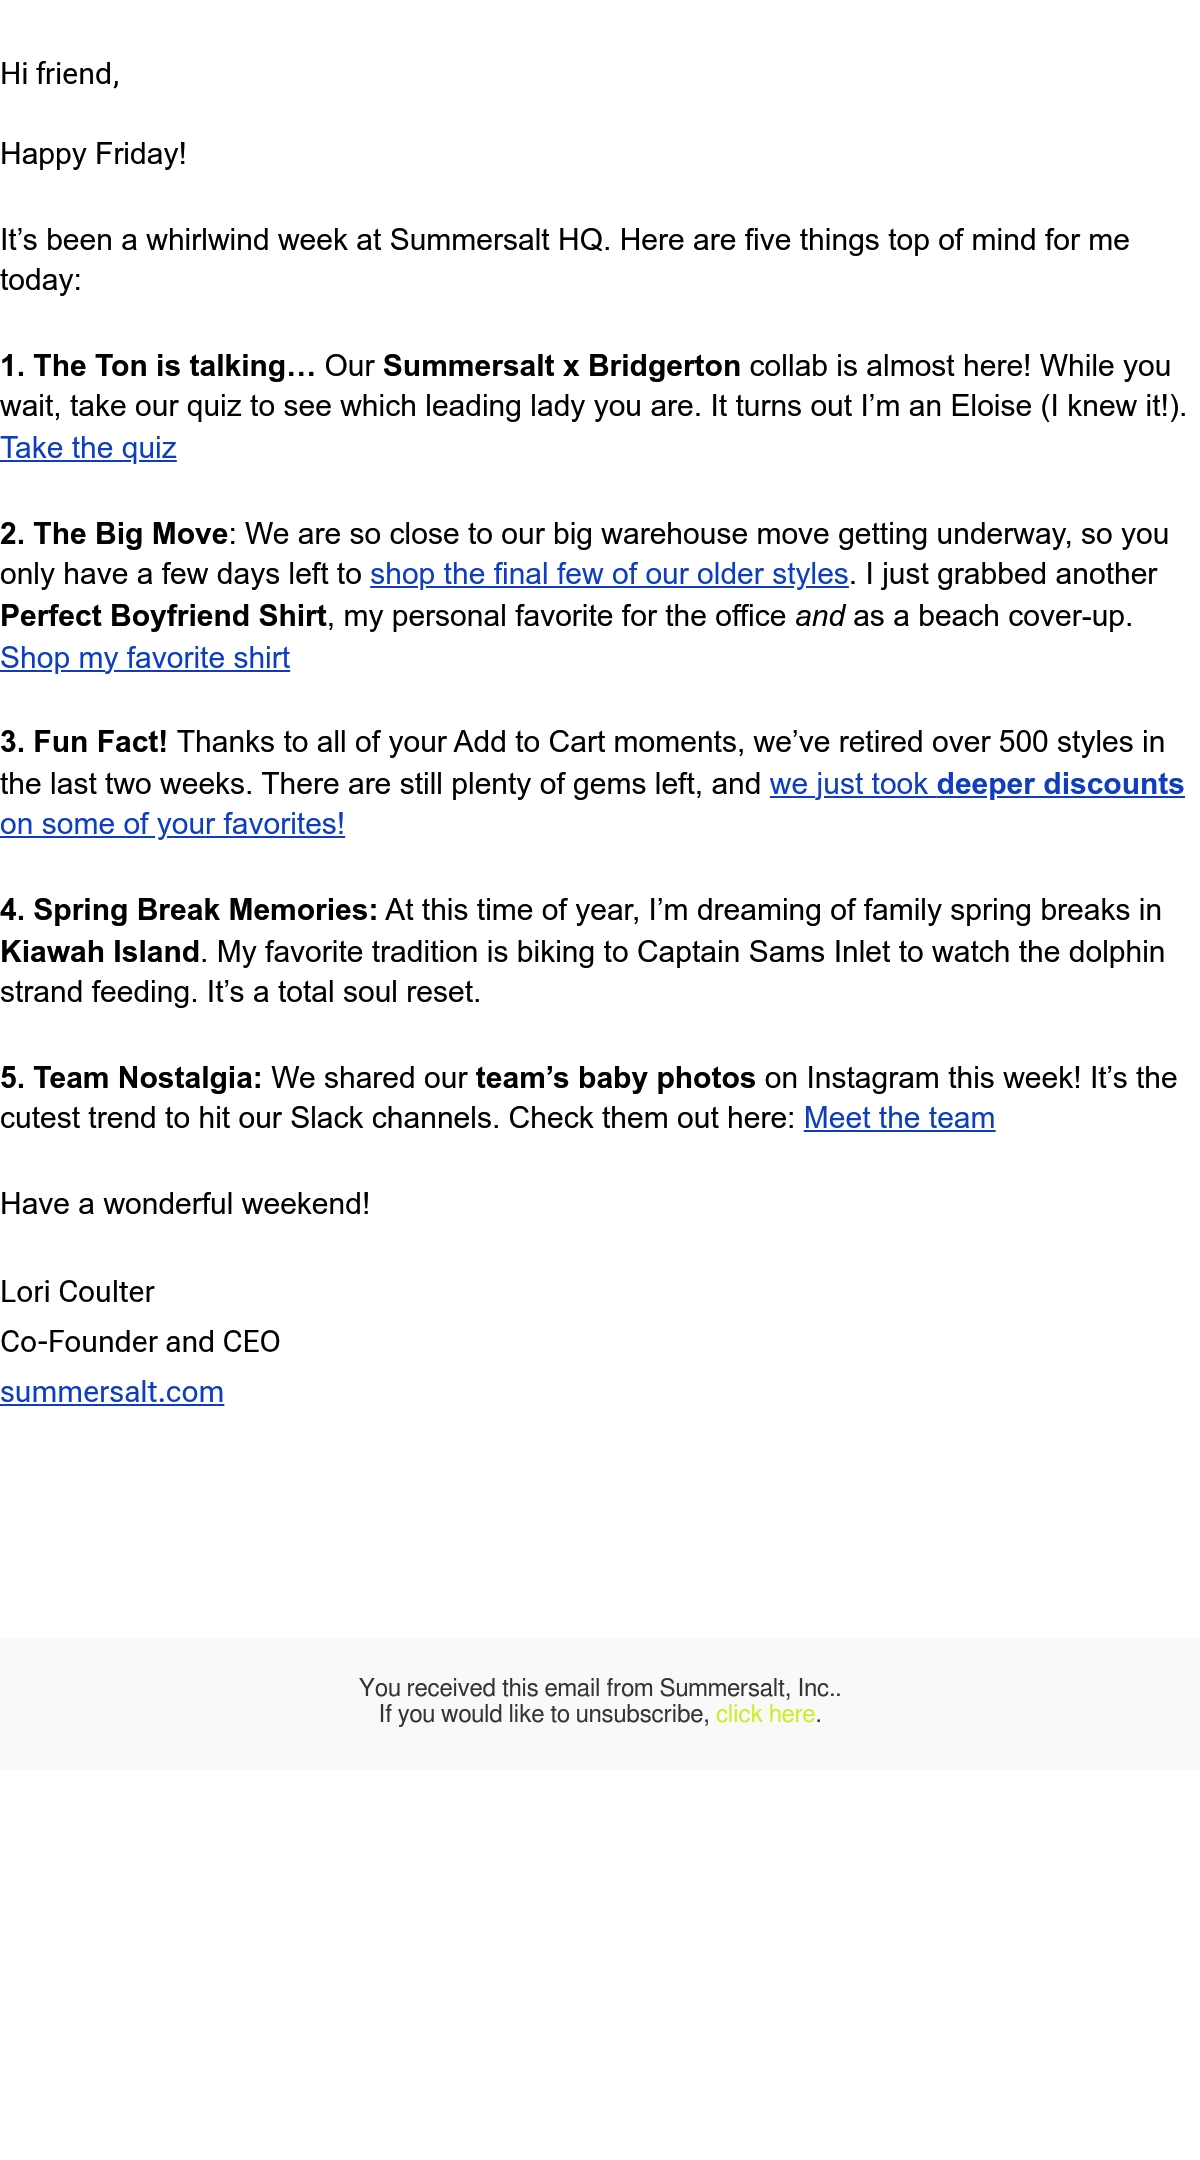Visit the "deeper discounts" link
Screen dimensions: 1200x2160
pos(1060,784)
